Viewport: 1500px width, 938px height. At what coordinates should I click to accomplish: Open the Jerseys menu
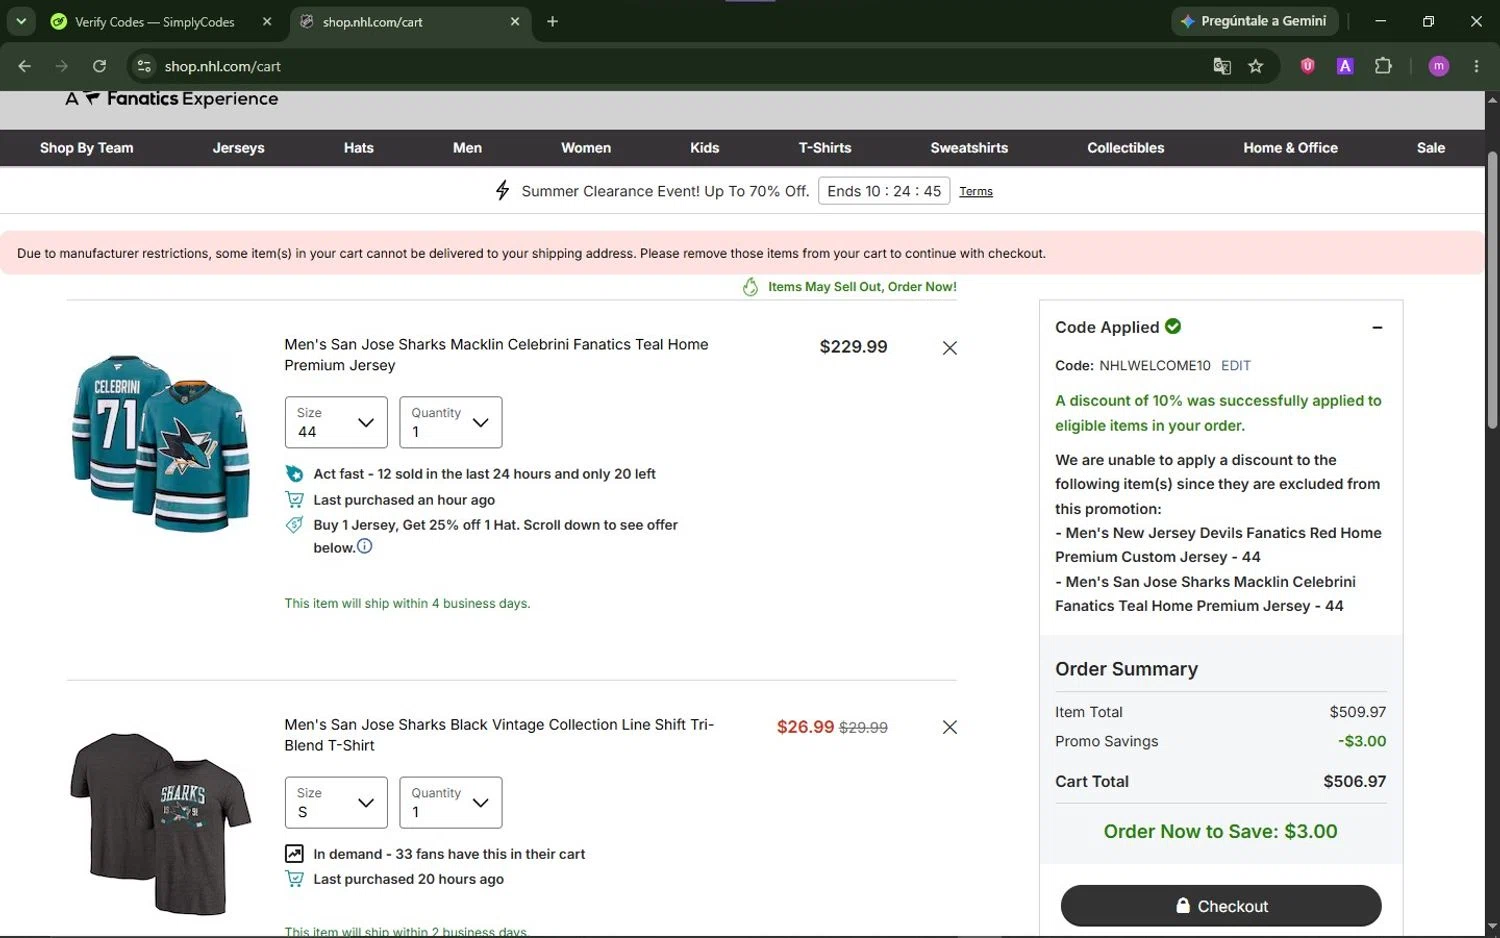point(238,148)
